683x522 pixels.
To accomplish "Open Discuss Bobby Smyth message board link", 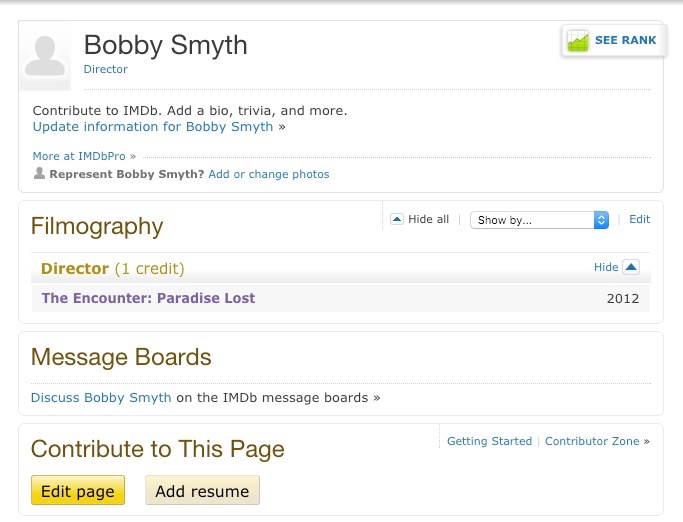I will (102, 397).
